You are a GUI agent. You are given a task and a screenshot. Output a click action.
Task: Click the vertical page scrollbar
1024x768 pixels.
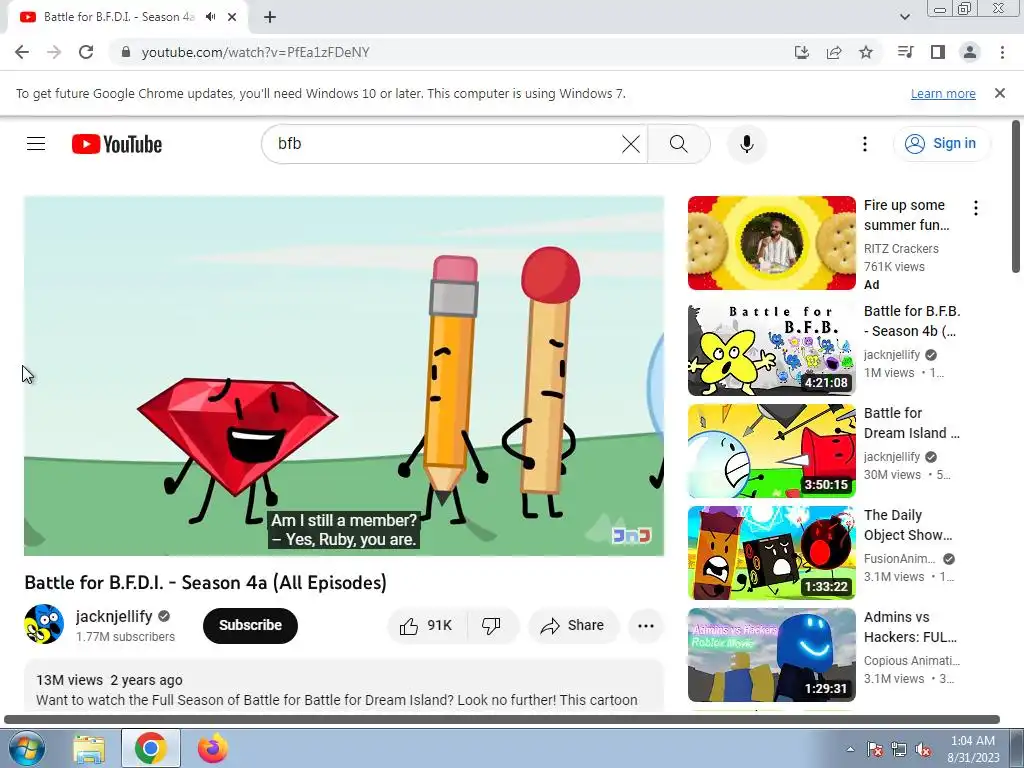(x=1016, y=196)
